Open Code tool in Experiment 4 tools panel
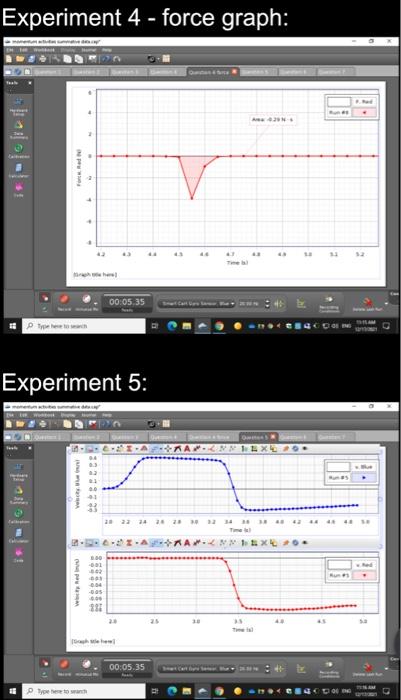The width and height of the screenshot is (401, 700). click(18, 189)
